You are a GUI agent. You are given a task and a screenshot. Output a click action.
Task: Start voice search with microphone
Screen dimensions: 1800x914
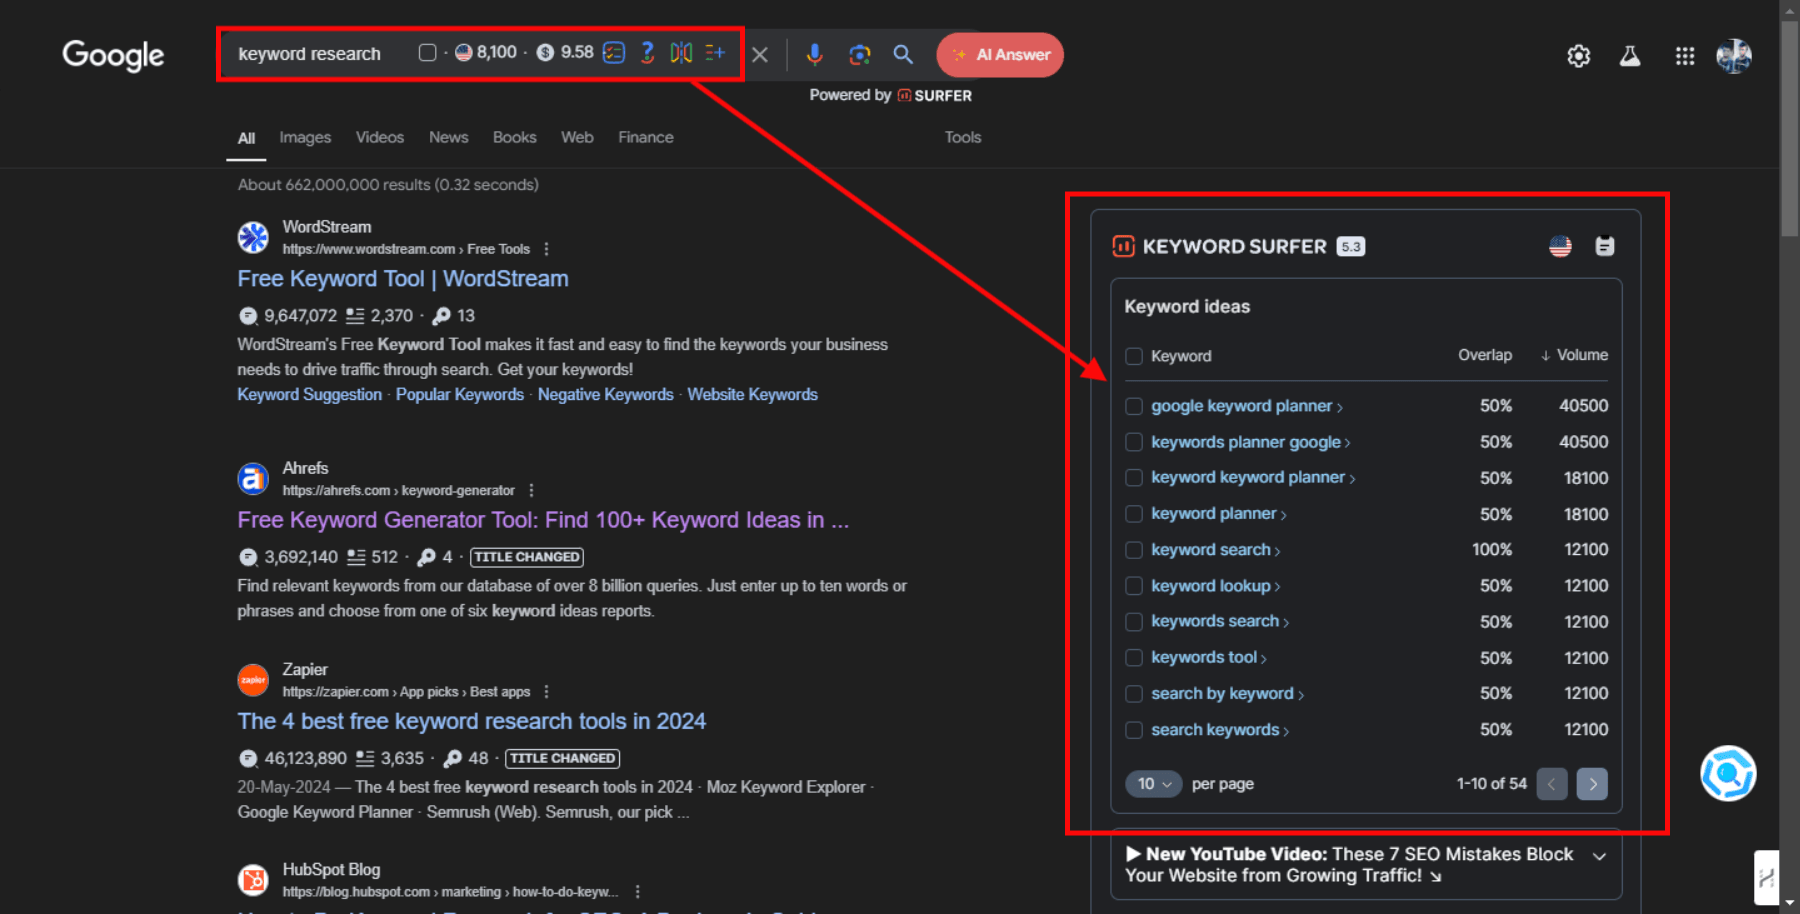click(x=814, y=55)
